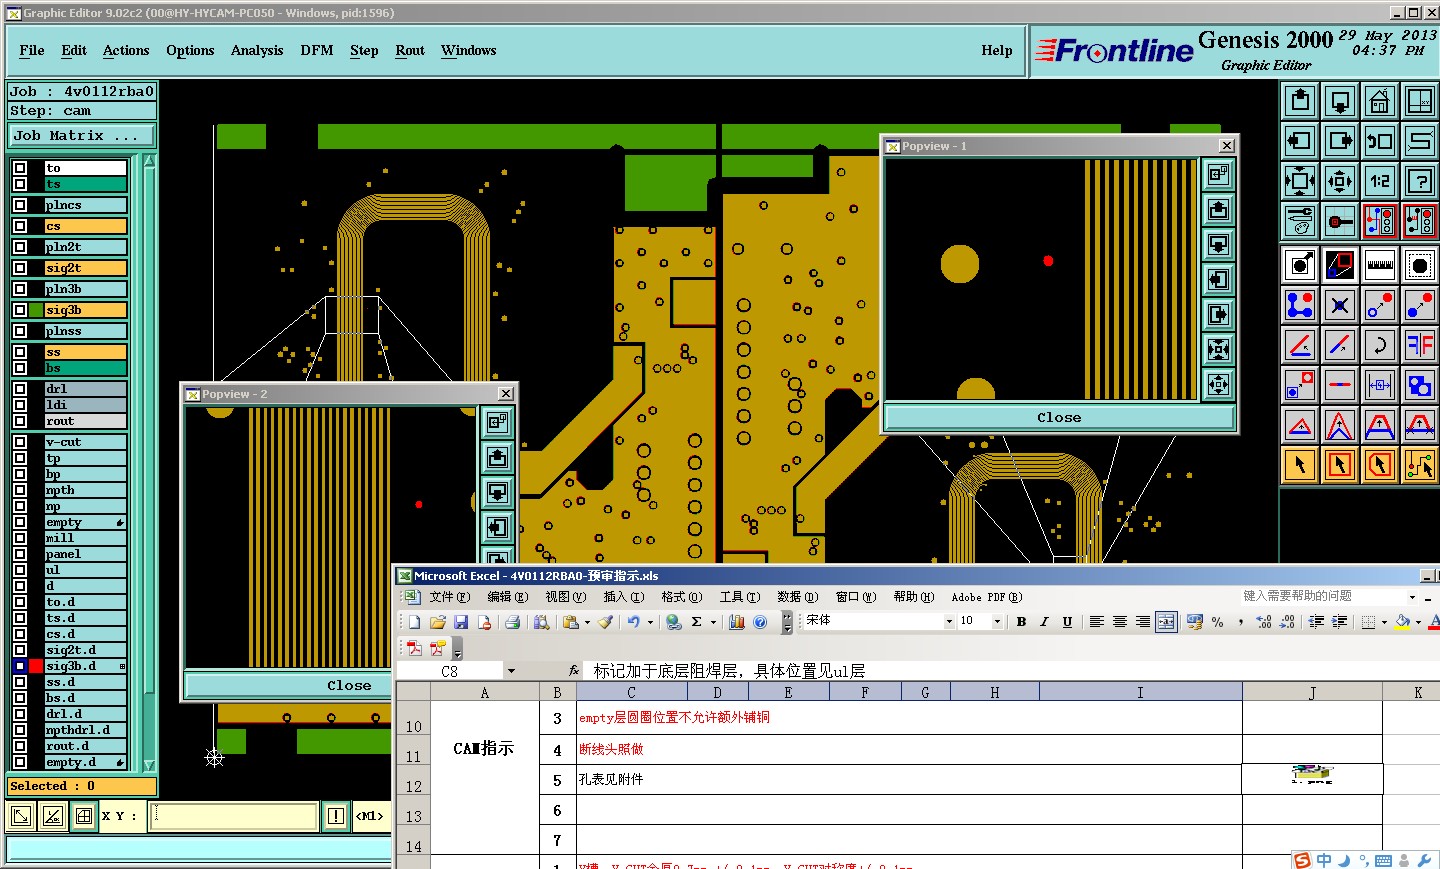Click the Excel Save disk icon
The width and height of the screenshot is (1440, 869).
tap(461, 622)
